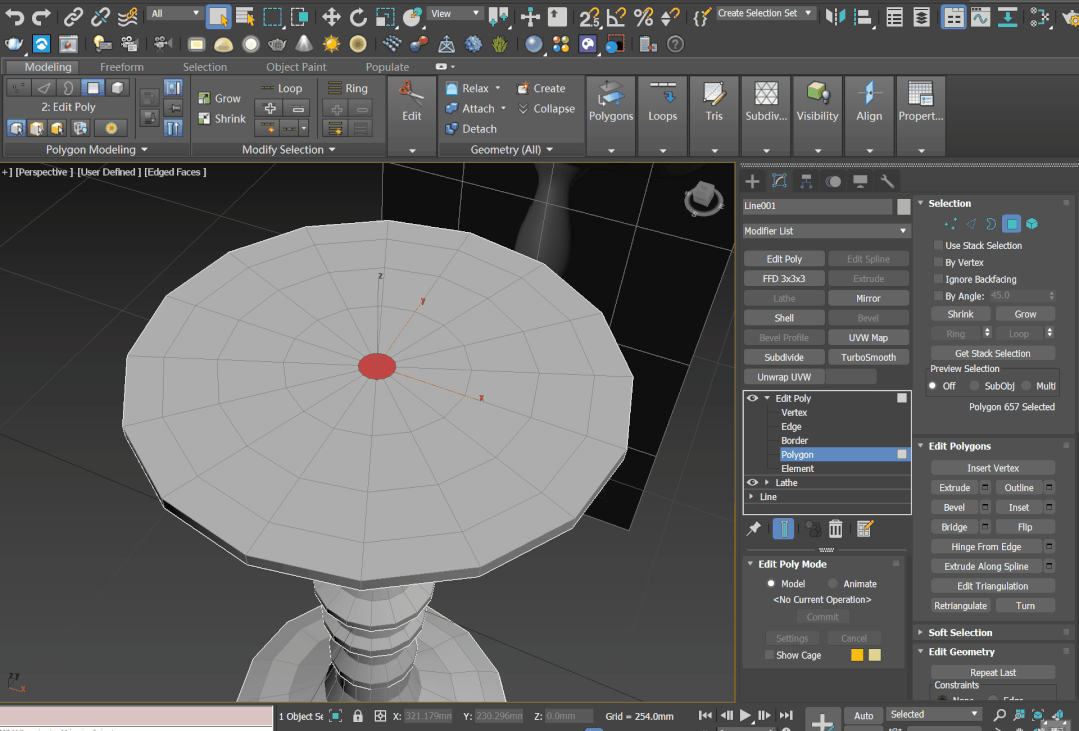Image resolution: width=1079 pixels, height=731 pixels.
Task: Open the Modifier List dropdown
Action: (x=826, y=231)
